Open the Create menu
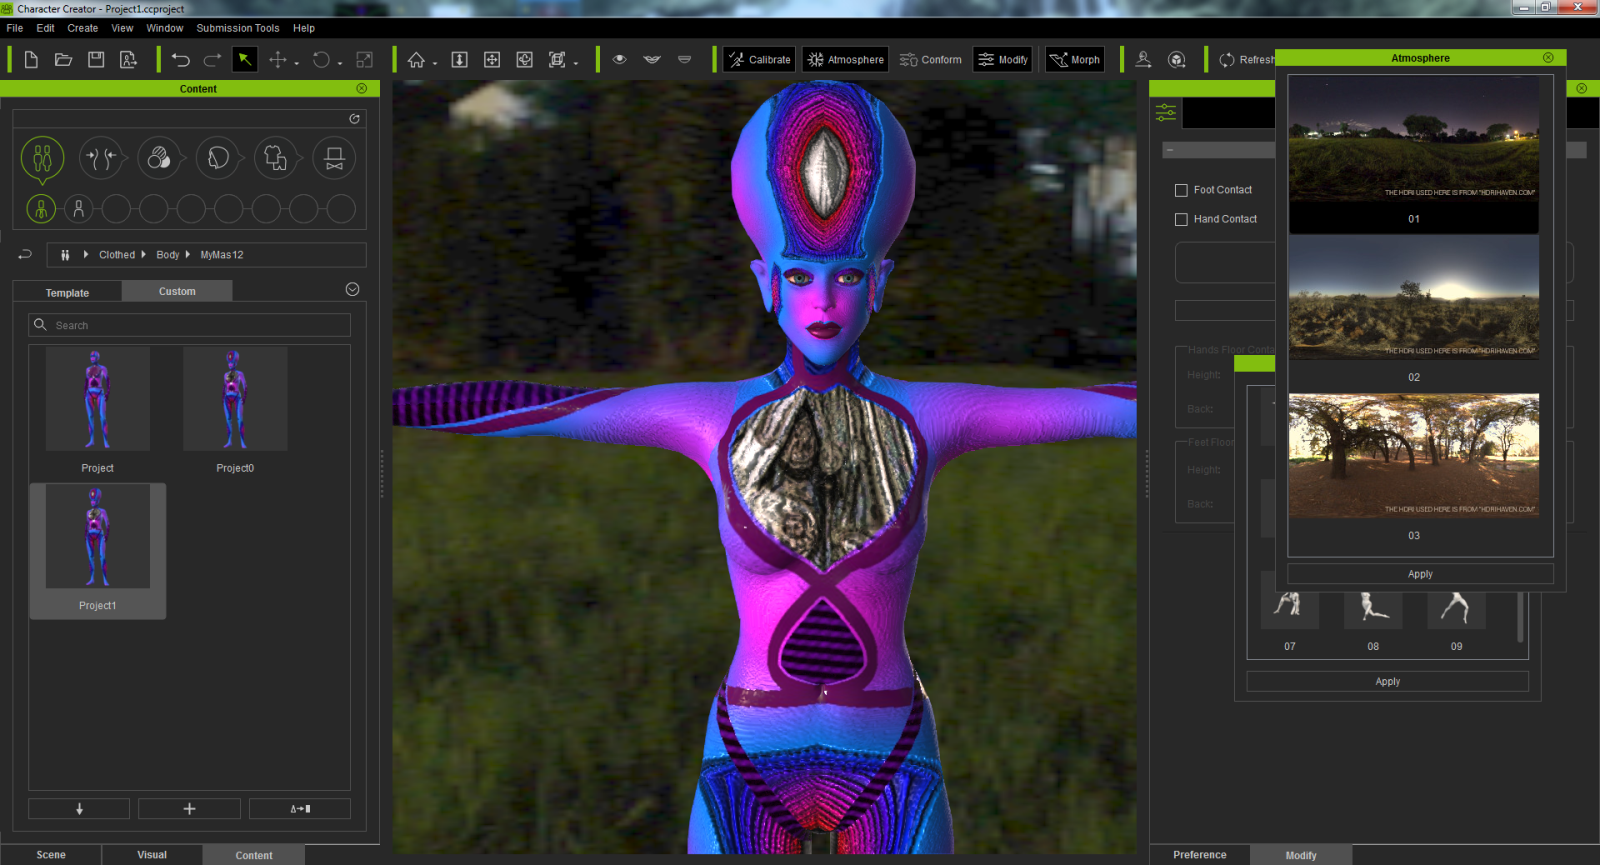The height and width of the screenshot is (865, 1600). point(83,28)
